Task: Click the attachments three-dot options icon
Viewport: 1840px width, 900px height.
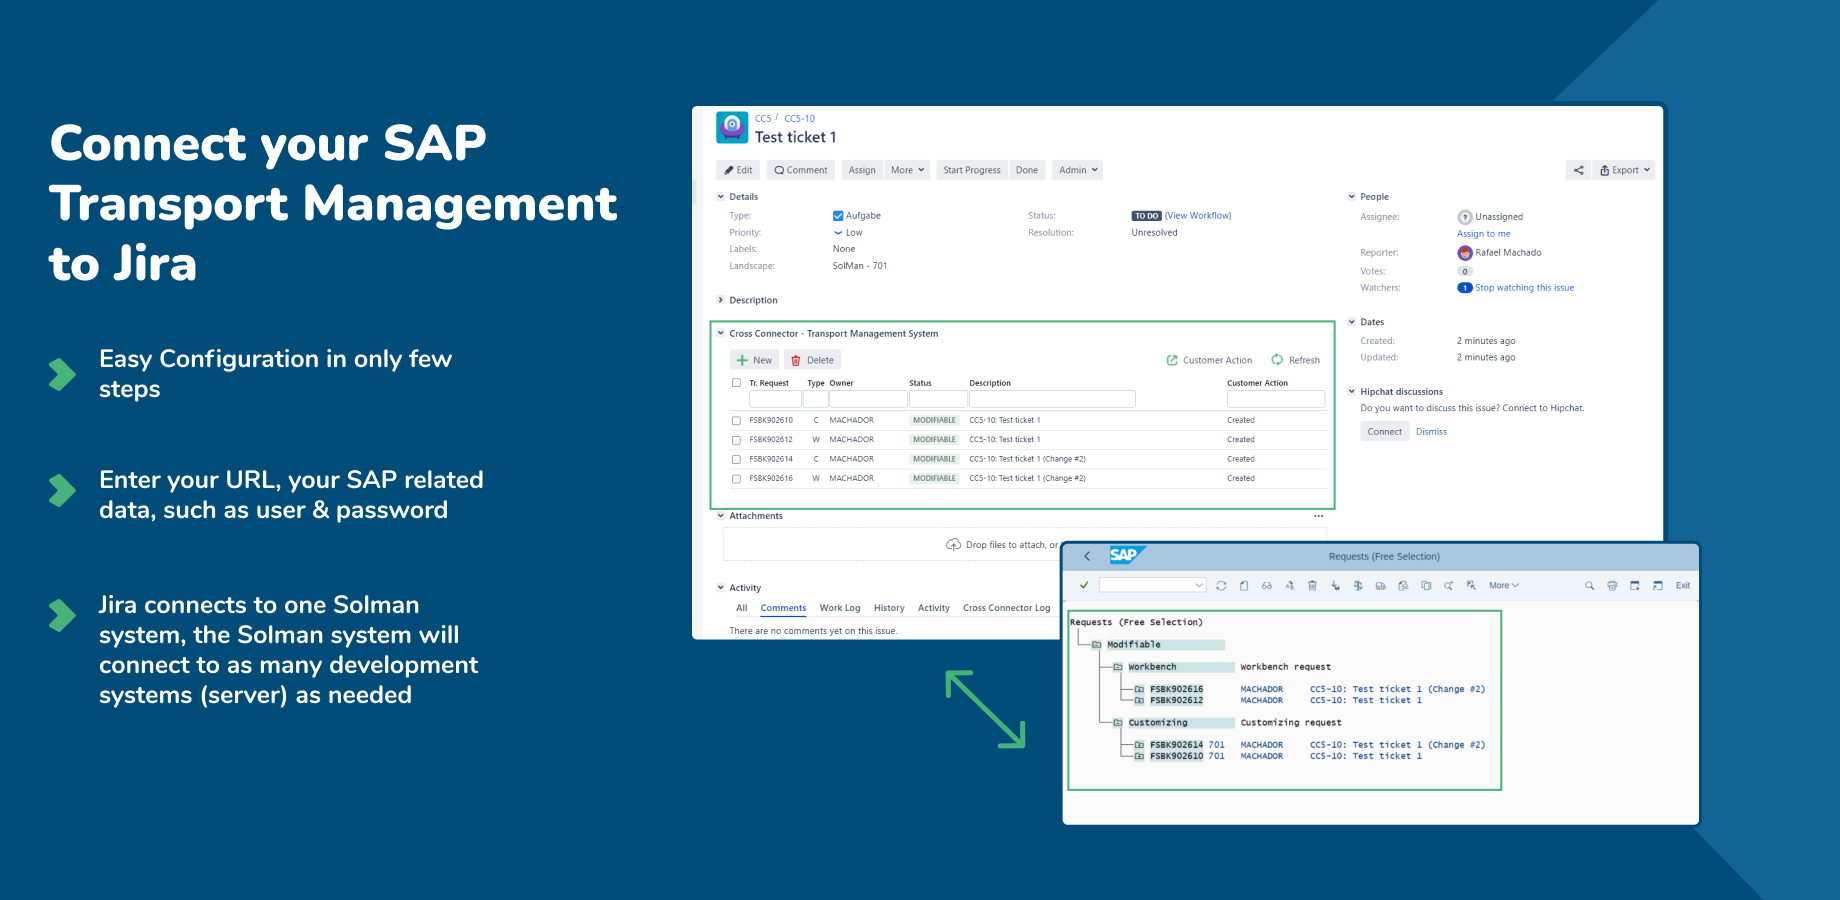Action: point(1318,516)
